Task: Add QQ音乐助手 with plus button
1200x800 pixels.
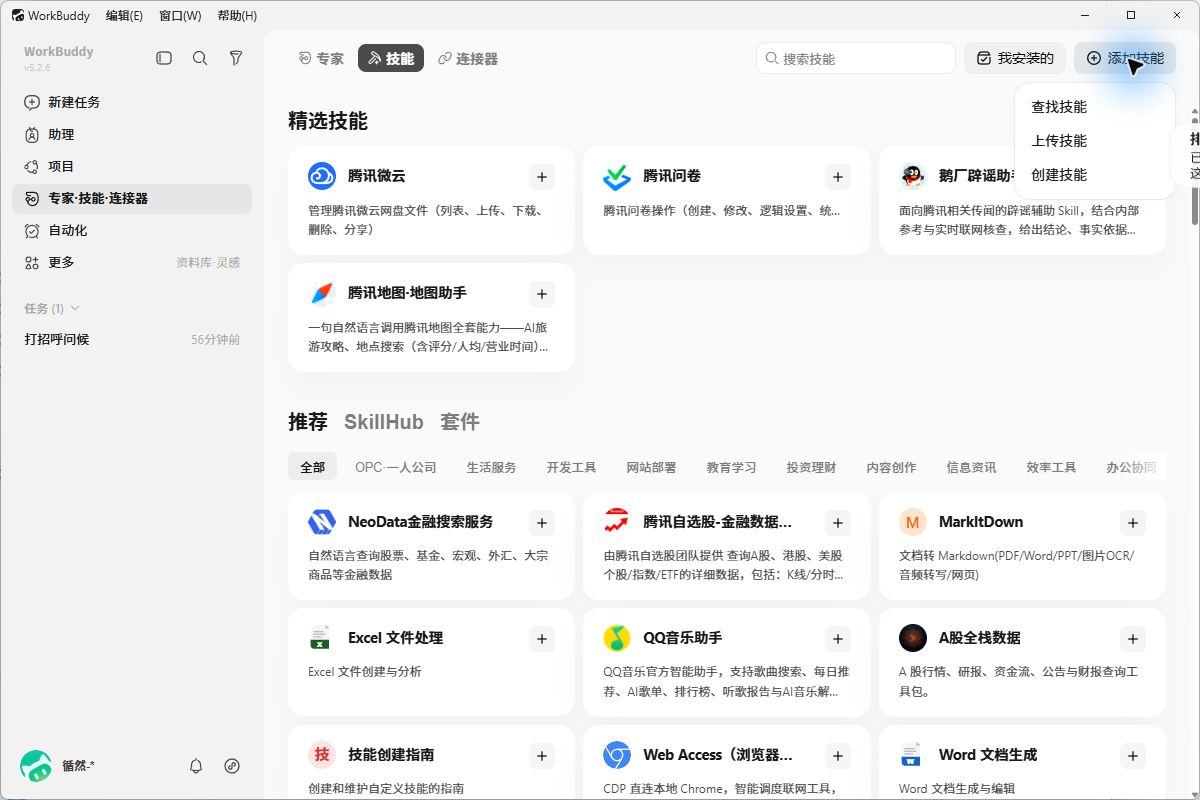Action: click(838, 638)
